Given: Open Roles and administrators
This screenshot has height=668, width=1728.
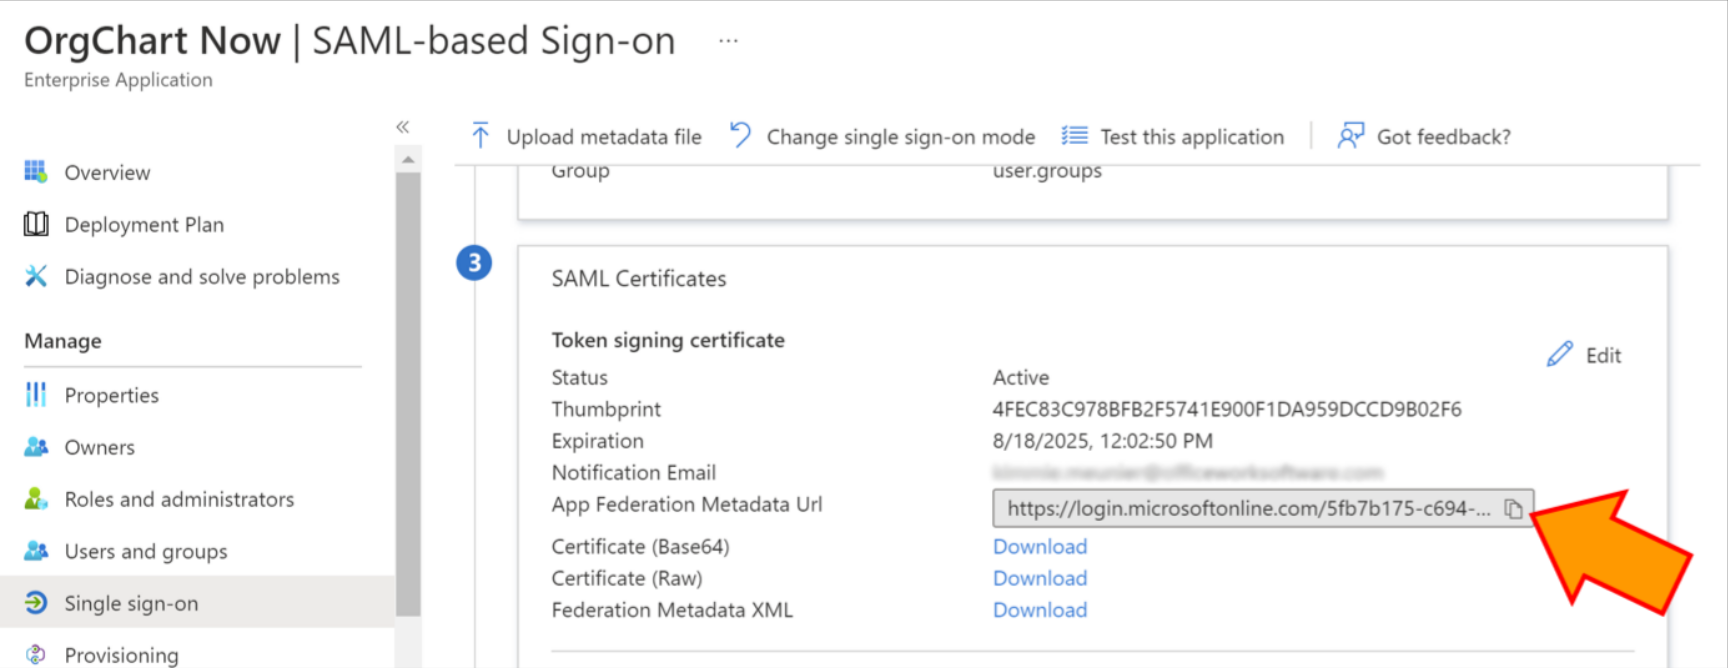Looking at the screenshot, I should (179, 499).
